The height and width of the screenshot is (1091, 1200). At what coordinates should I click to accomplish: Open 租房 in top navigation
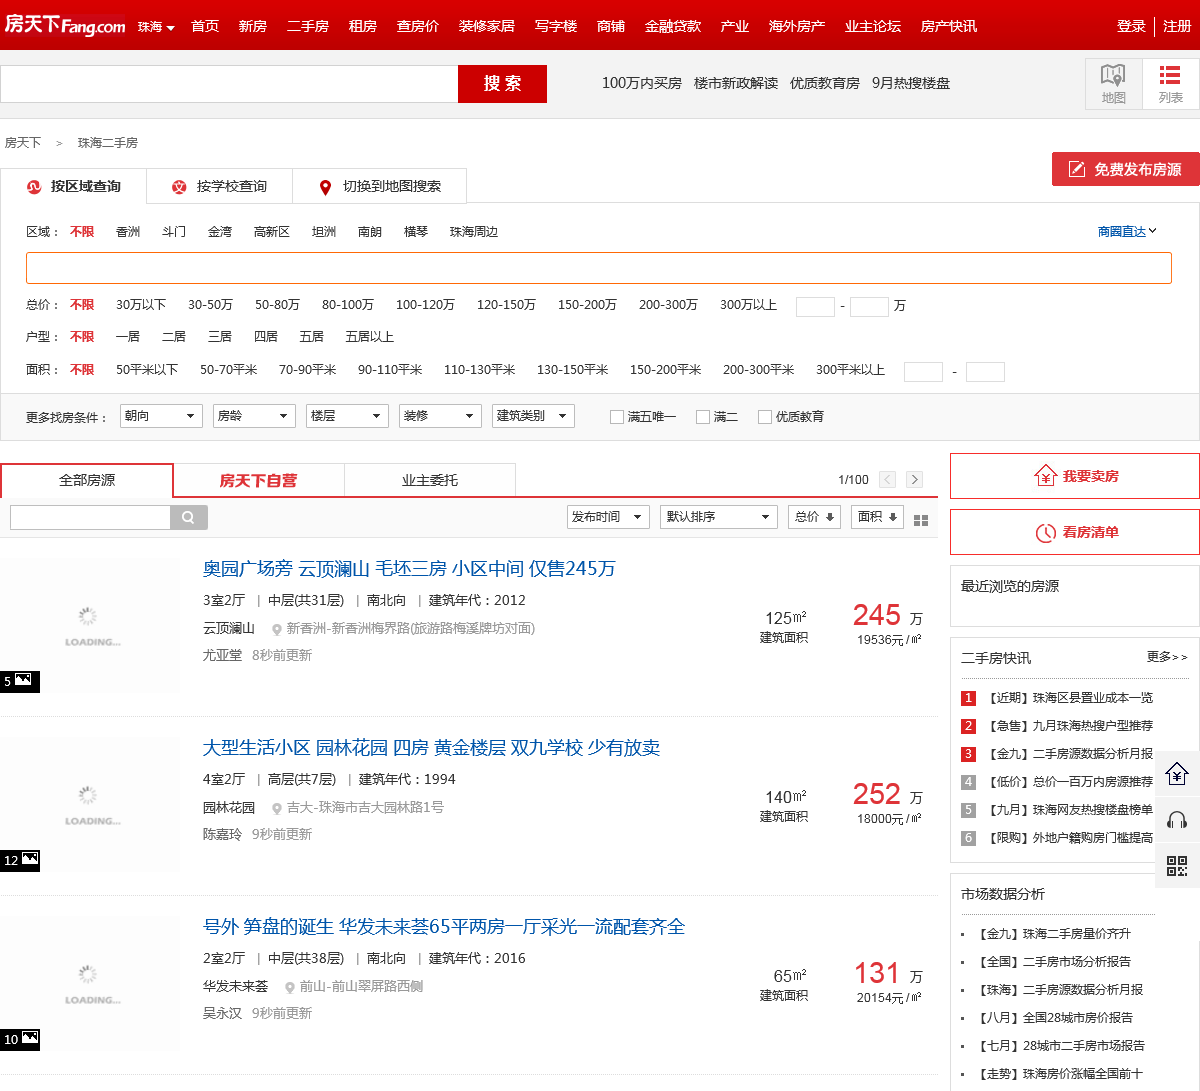pos(363,26)
